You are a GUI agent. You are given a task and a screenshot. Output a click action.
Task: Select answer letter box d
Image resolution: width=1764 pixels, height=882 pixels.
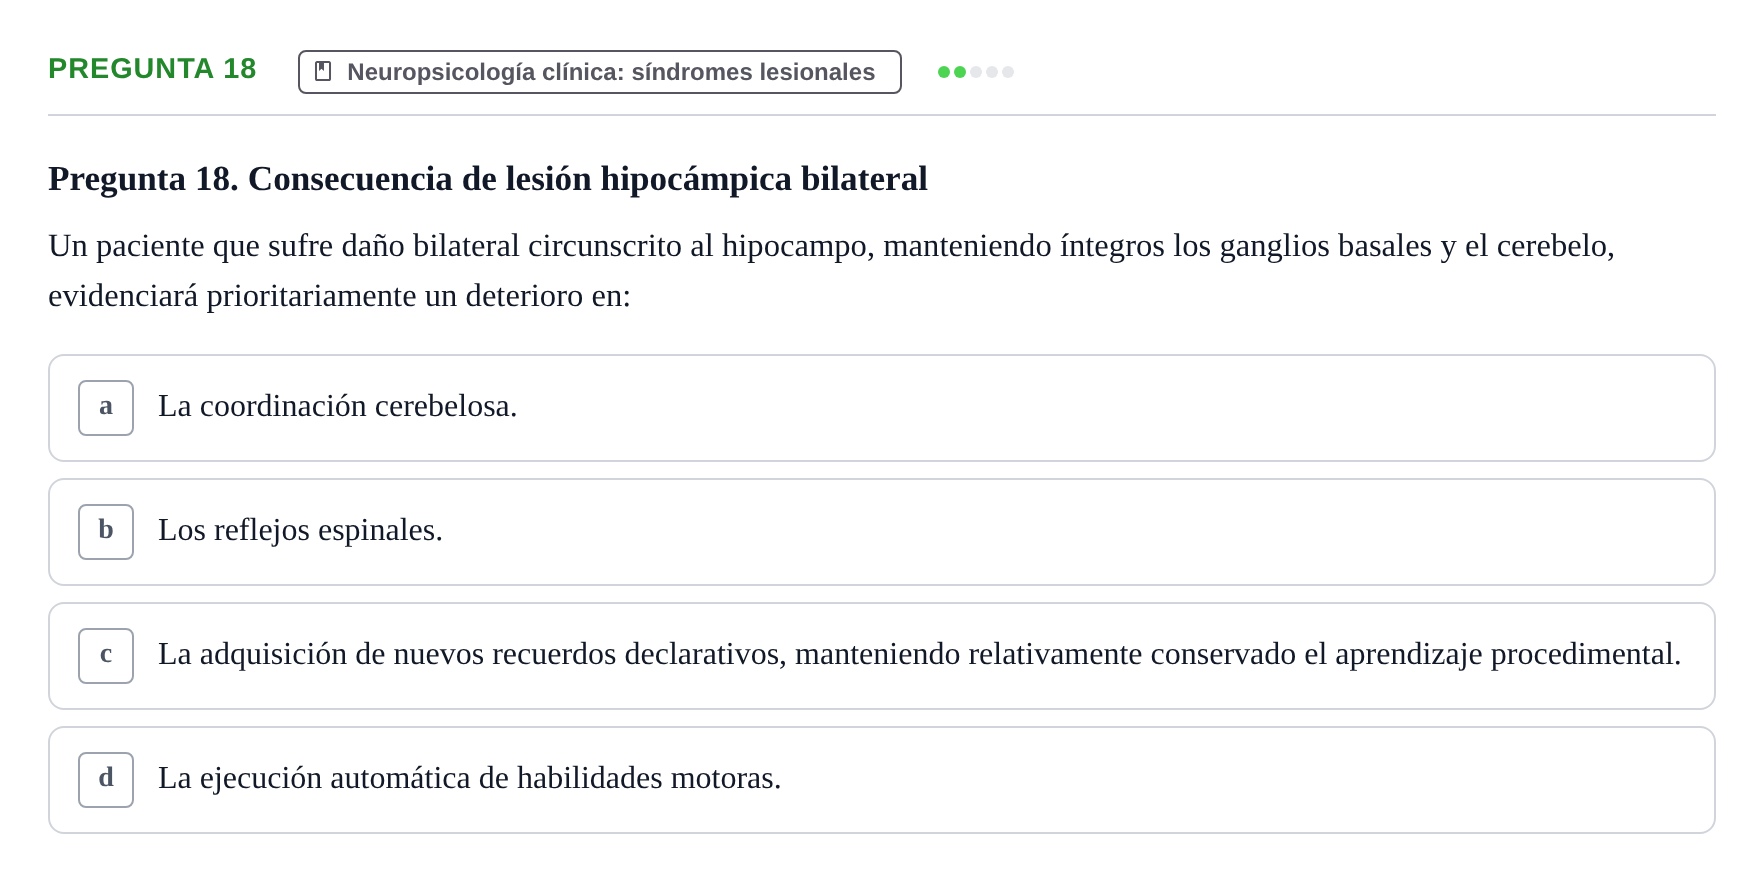click(106, 780)
